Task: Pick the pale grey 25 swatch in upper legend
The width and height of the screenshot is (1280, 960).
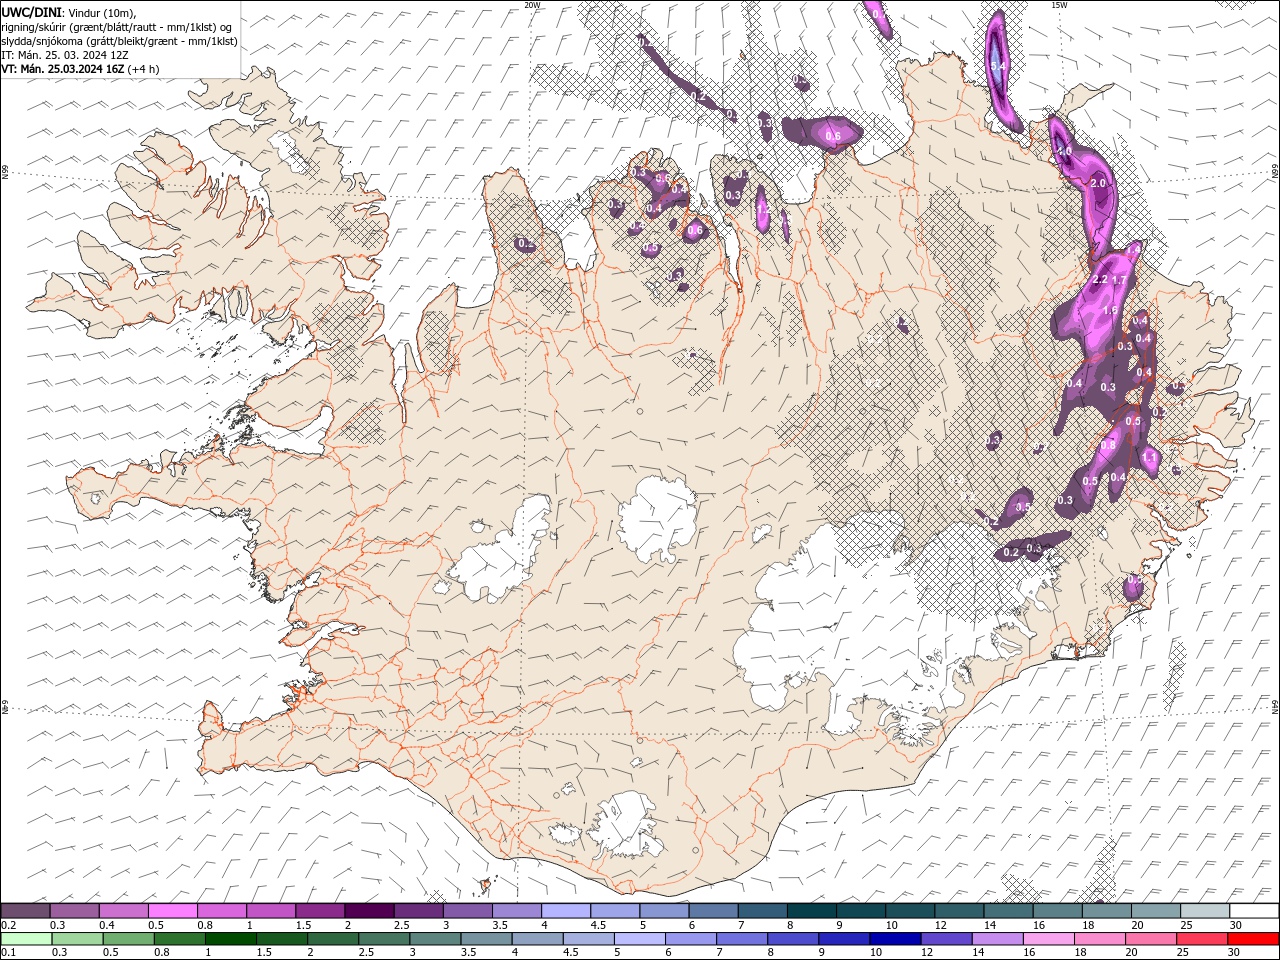Action: click(x=1205, y=911)
